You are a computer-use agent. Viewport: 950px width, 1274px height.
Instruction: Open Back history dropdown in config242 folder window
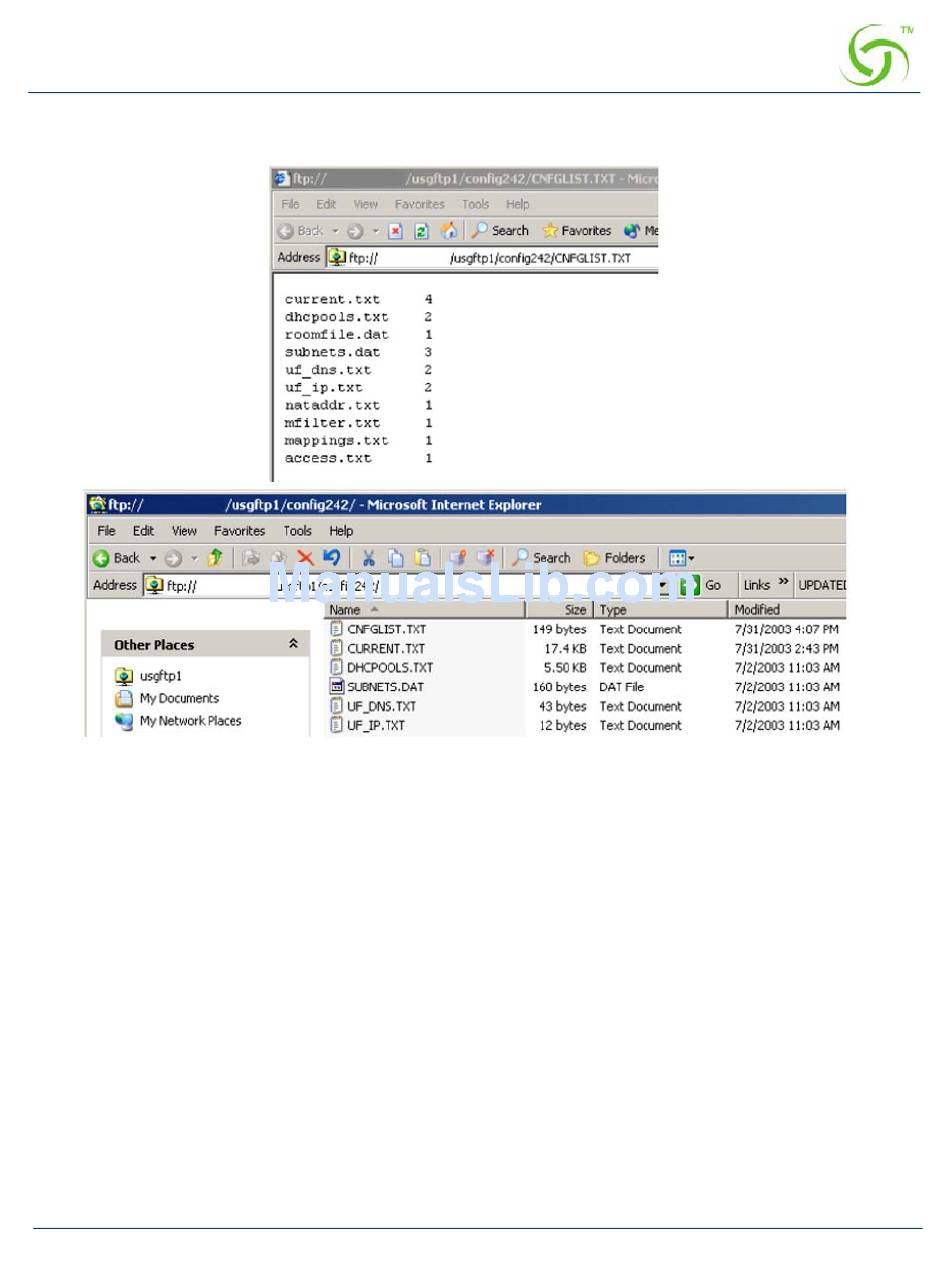(x=153, y=558)
